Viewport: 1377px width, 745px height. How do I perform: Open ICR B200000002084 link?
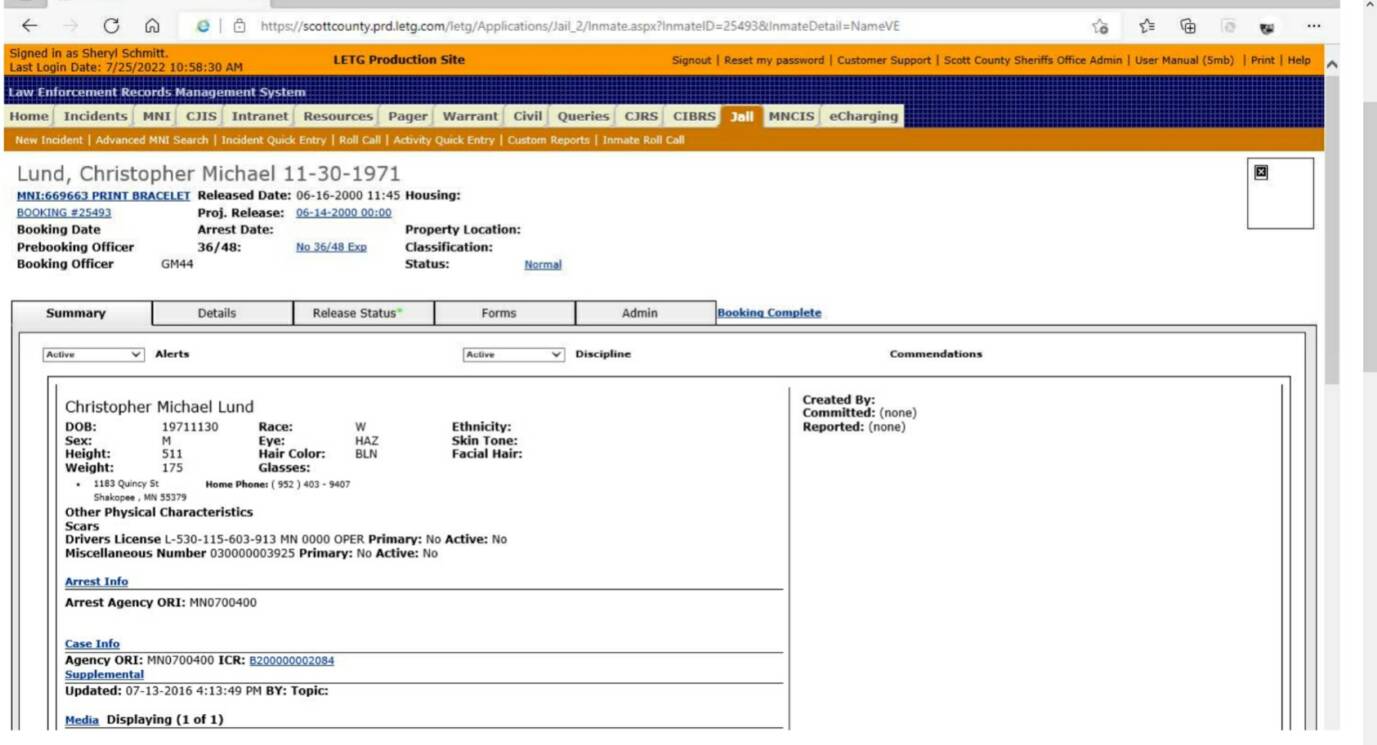(291, 661)
